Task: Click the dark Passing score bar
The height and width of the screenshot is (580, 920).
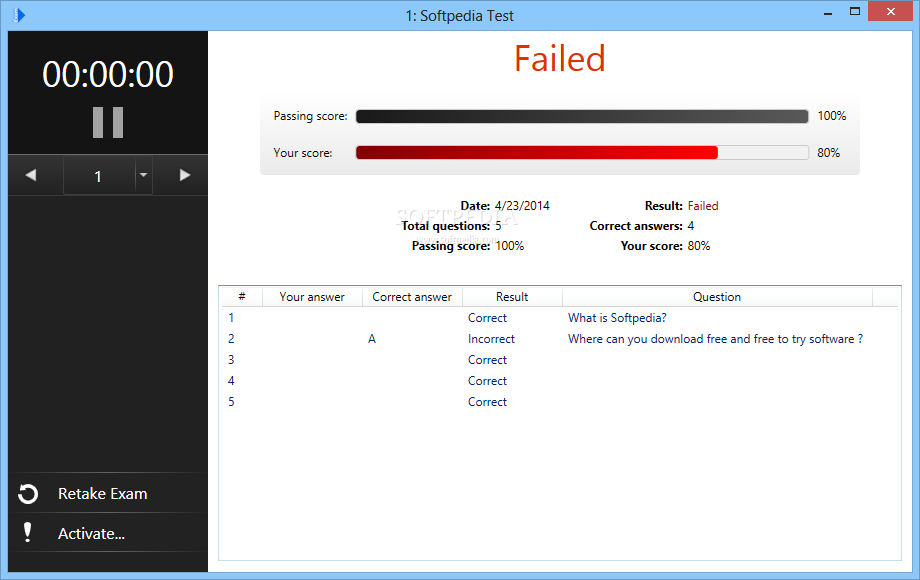Action: point(582,116)
